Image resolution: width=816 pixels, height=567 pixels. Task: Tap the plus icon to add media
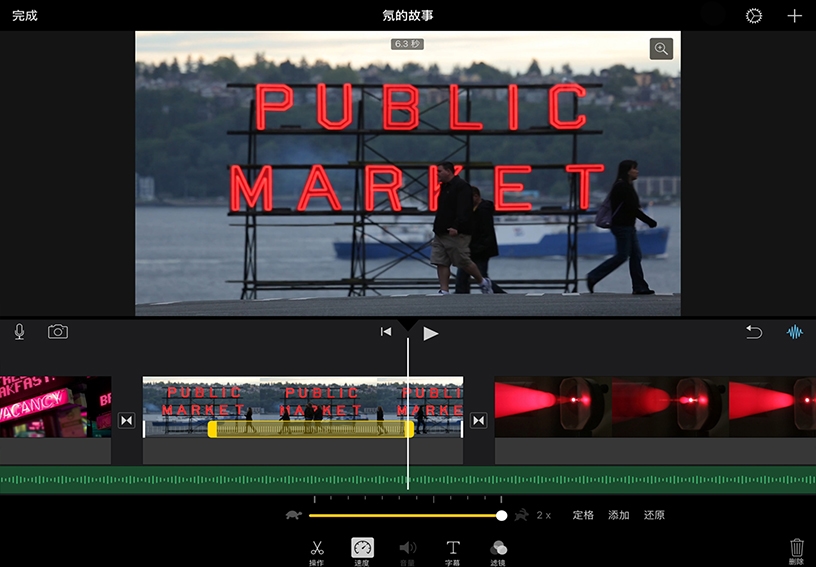coord(794,16)
